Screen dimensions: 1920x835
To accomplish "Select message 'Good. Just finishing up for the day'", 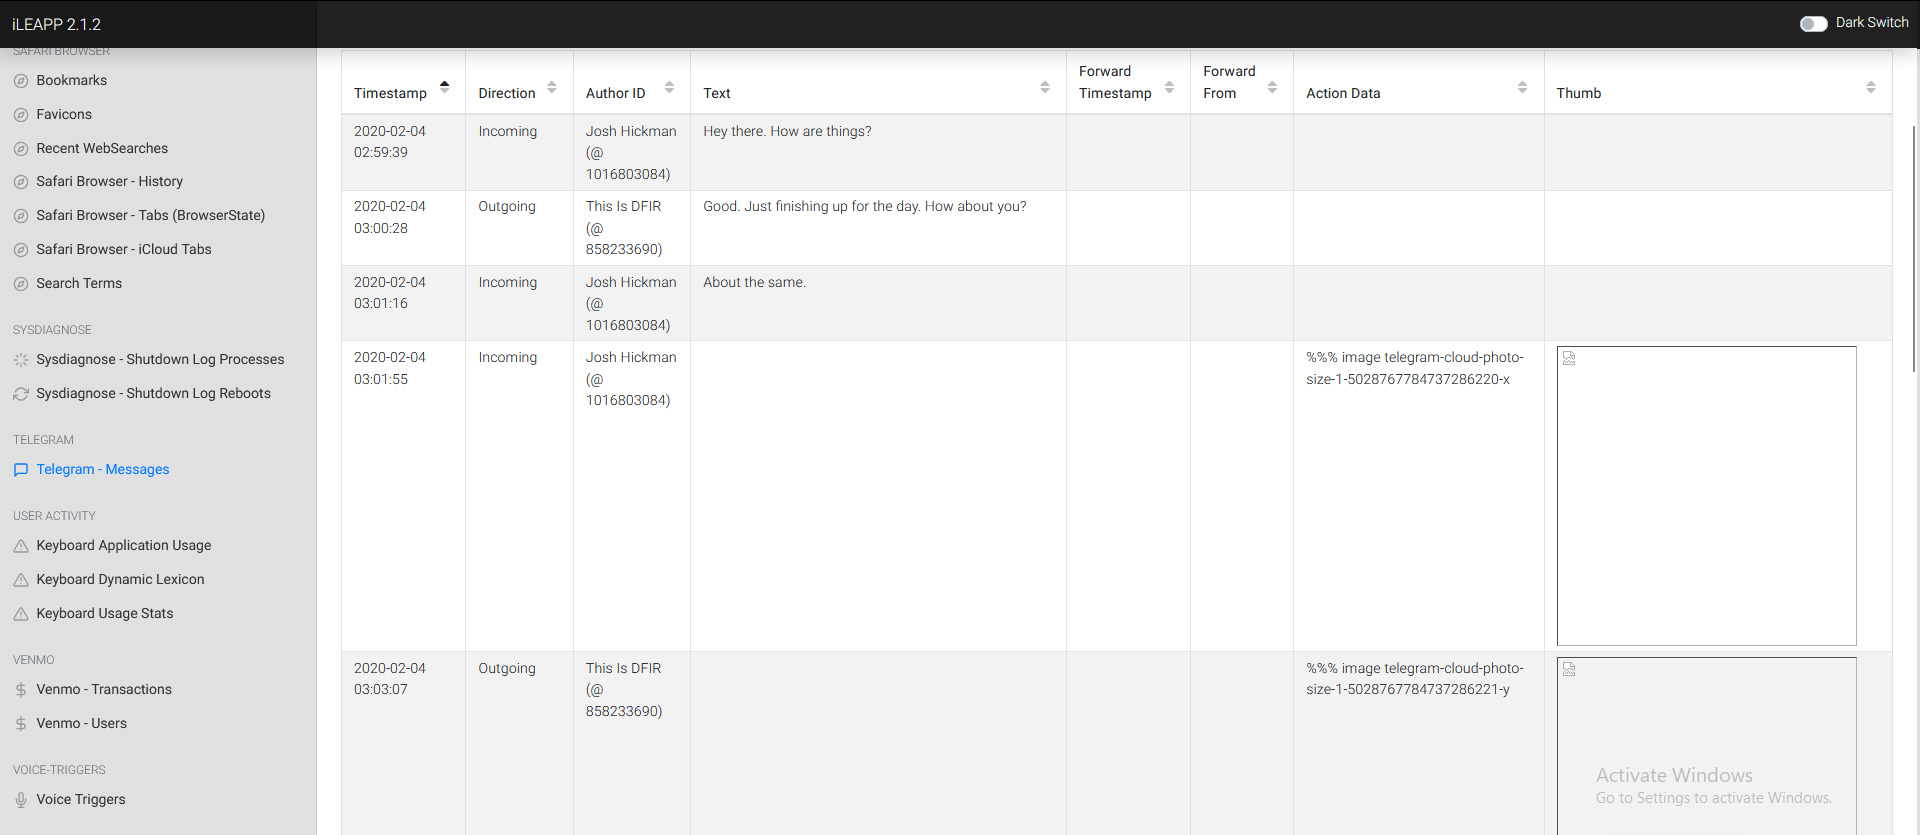I will point(865,206).
